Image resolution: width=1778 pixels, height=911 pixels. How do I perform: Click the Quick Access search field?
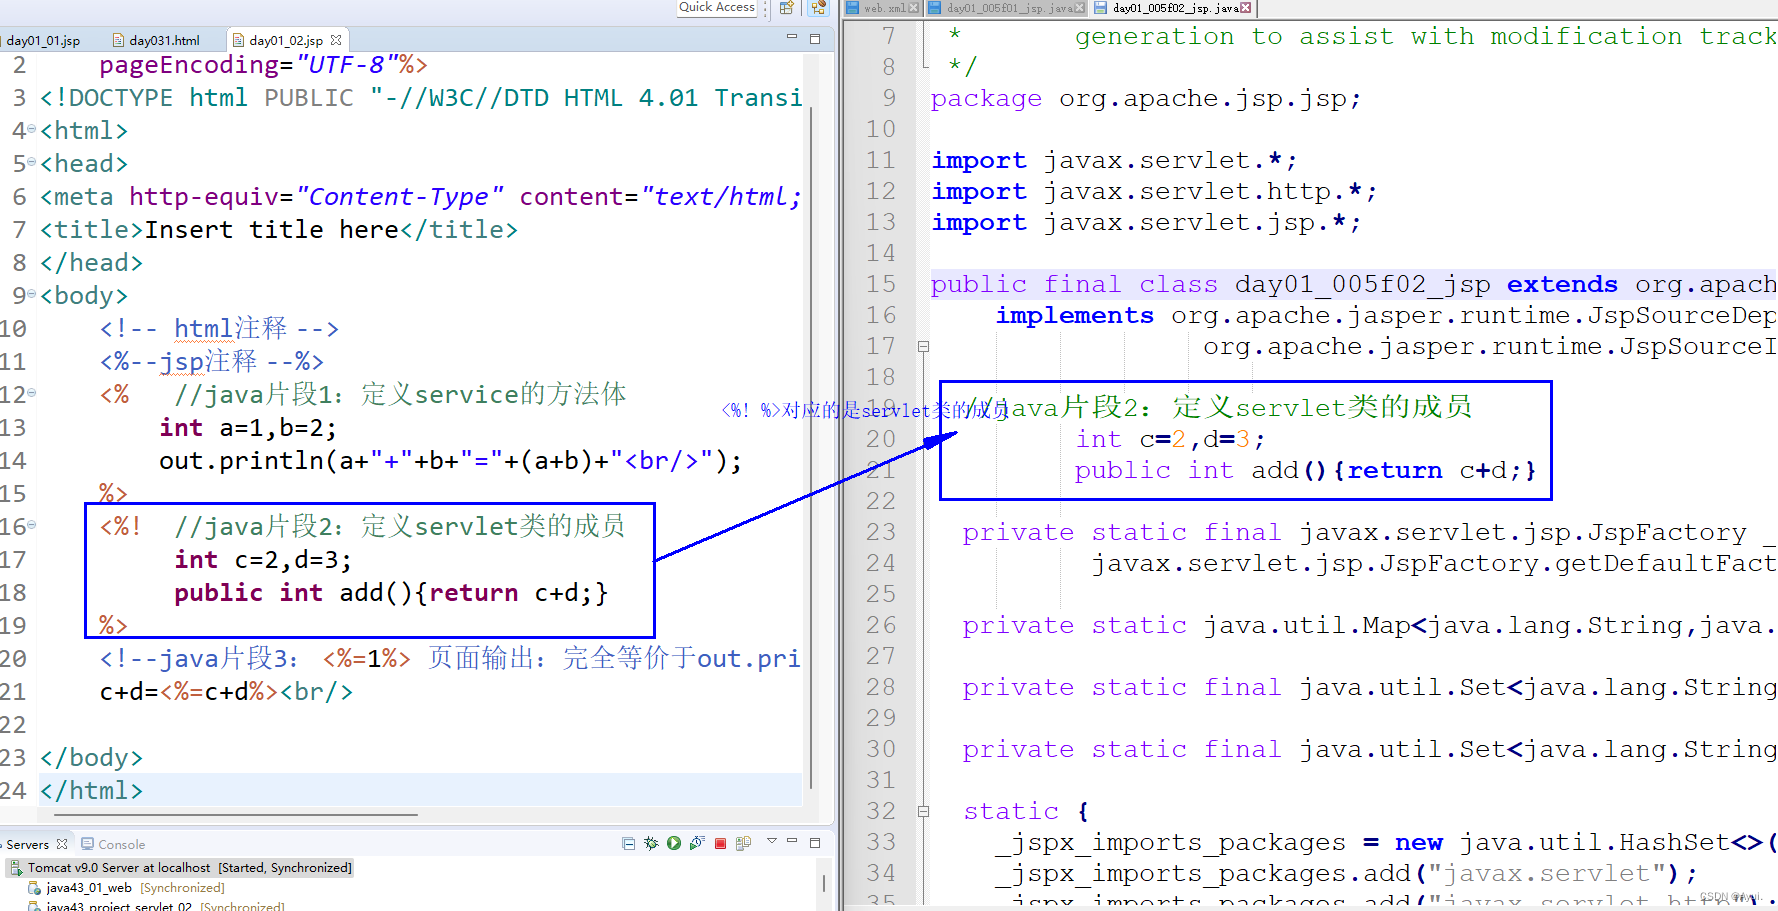(717, 8)
